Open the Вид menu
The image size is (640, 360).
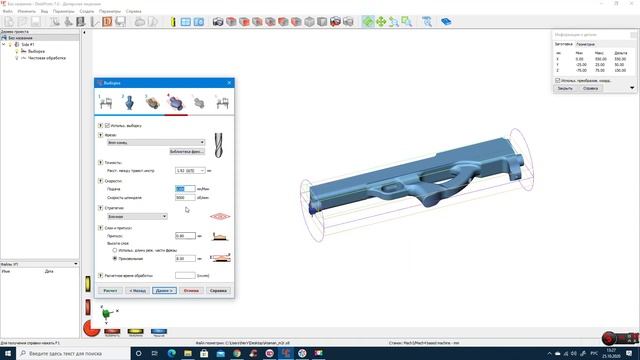tap(44, 11)
